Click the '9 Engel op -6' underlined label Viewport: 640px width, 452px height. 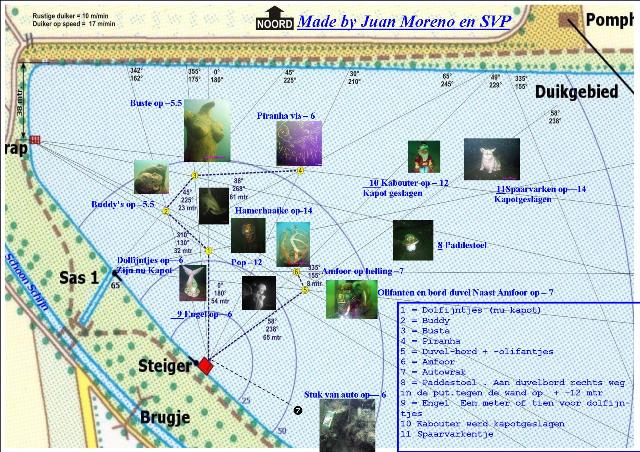(203, 314)
